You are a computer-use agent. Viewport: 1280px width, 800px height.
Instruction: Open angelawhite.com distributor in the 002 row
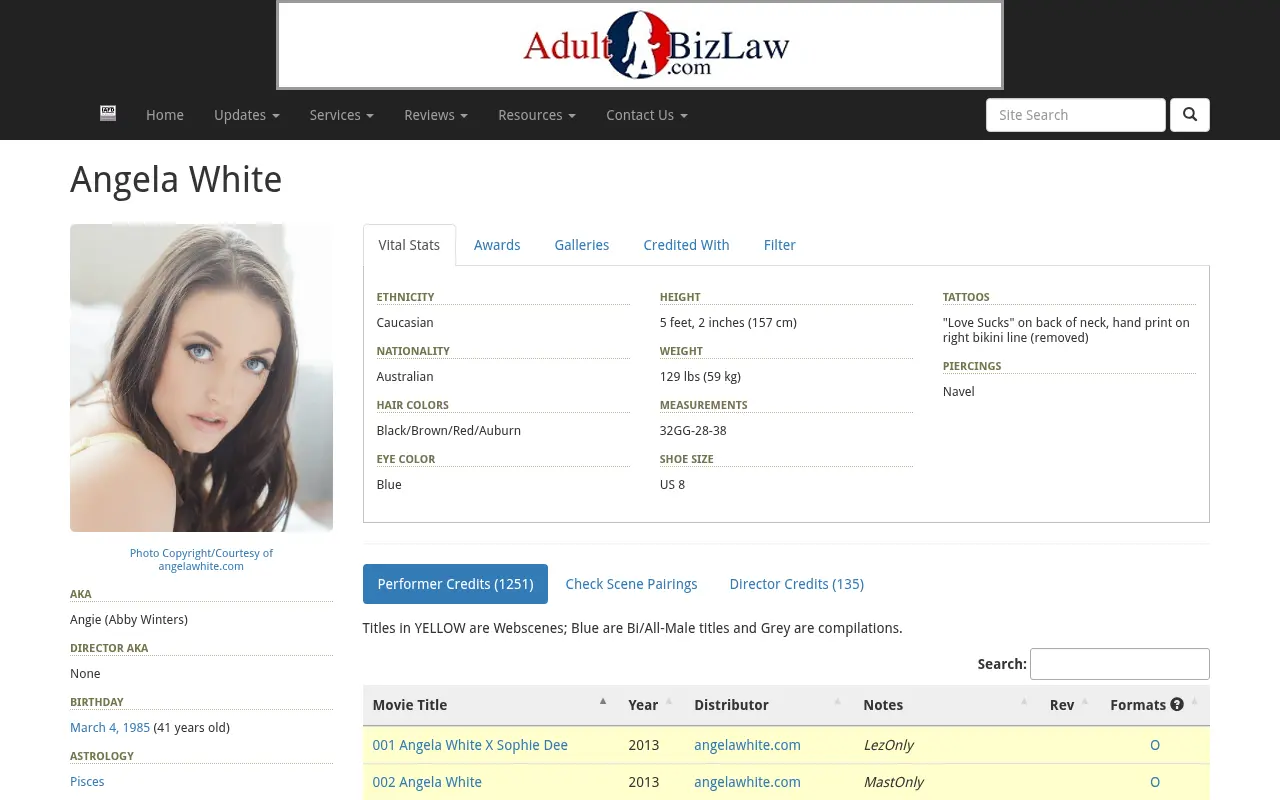[747, 782]
